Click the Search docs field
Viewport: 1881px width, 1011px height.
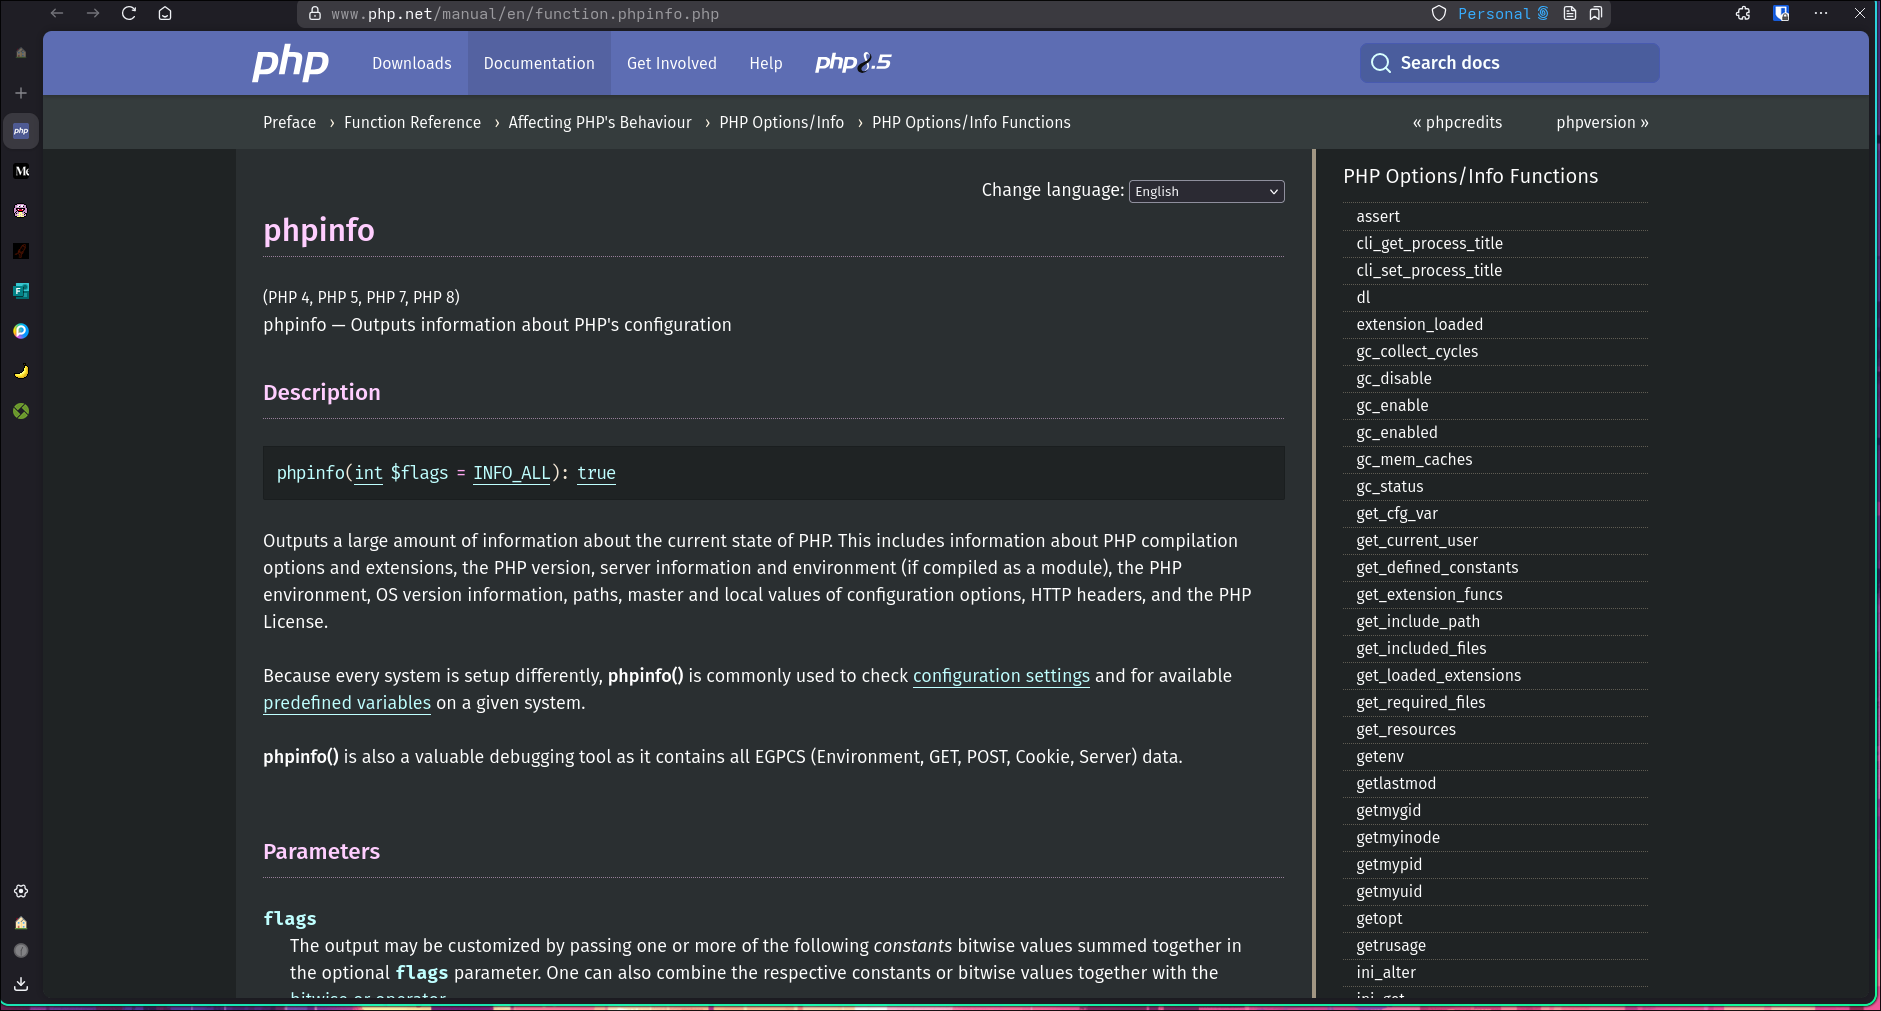pos(1509,63)
